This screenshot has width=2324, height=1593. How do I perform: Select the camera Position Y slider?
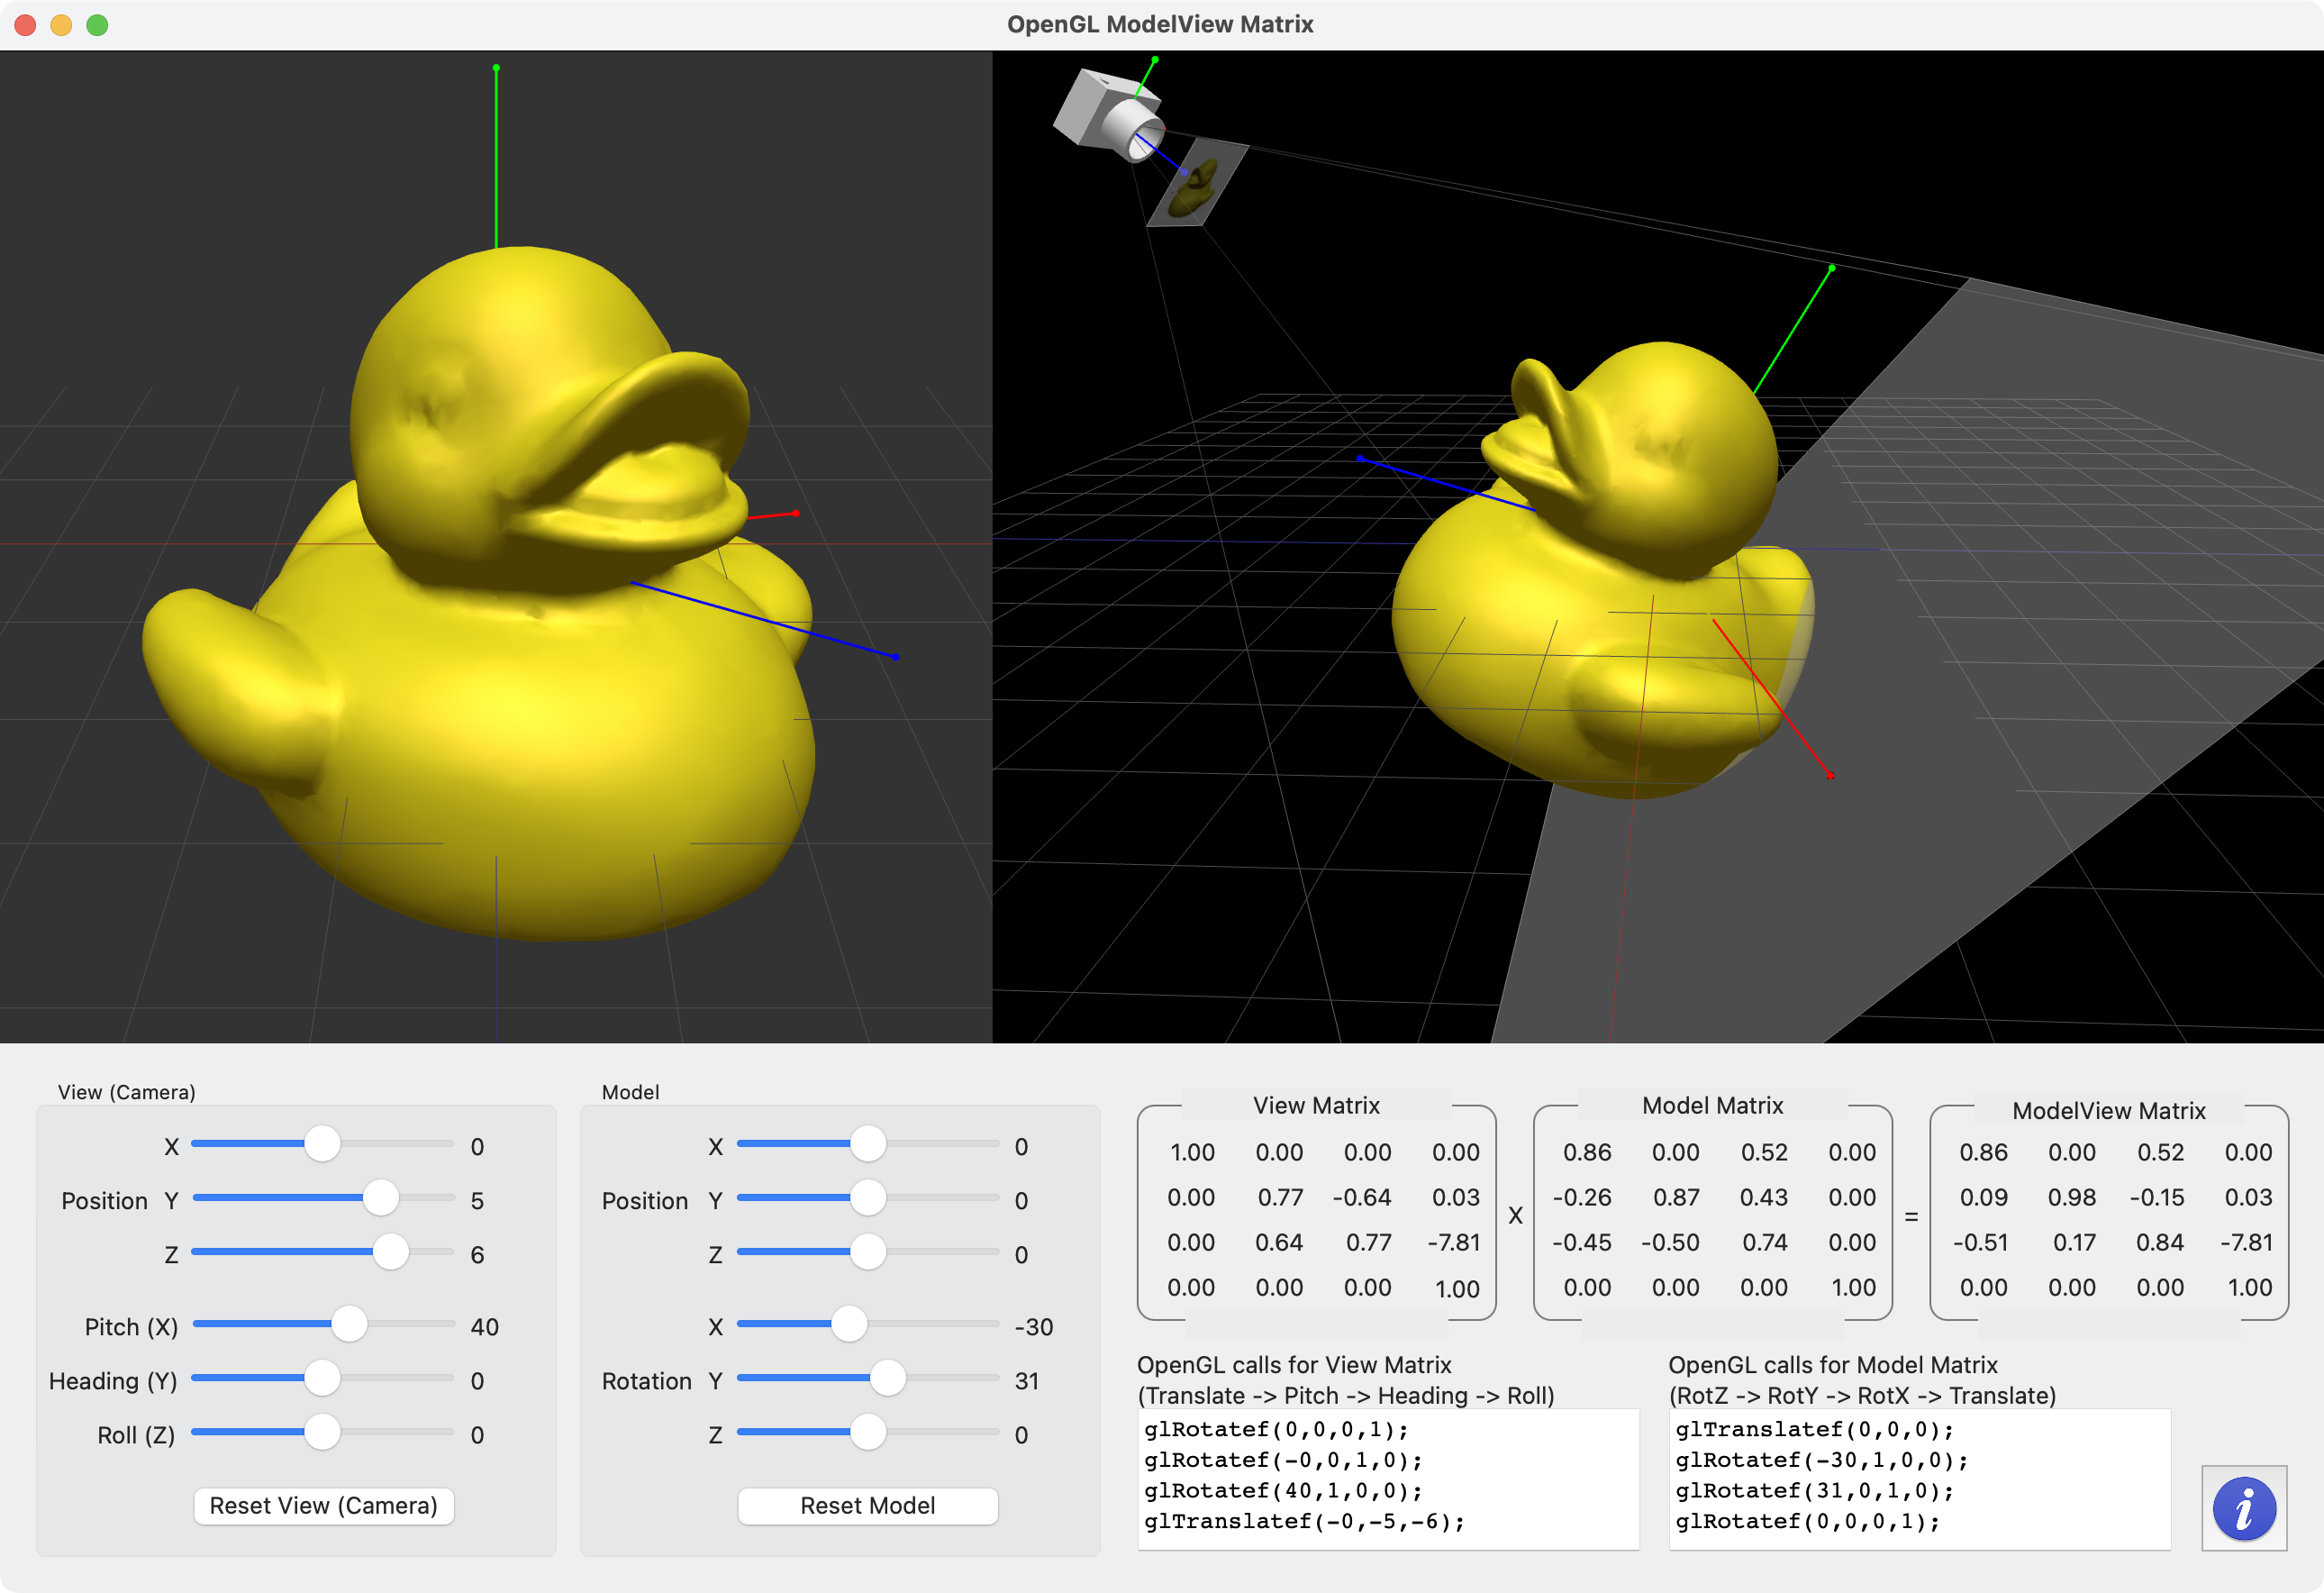[380, 1197]
